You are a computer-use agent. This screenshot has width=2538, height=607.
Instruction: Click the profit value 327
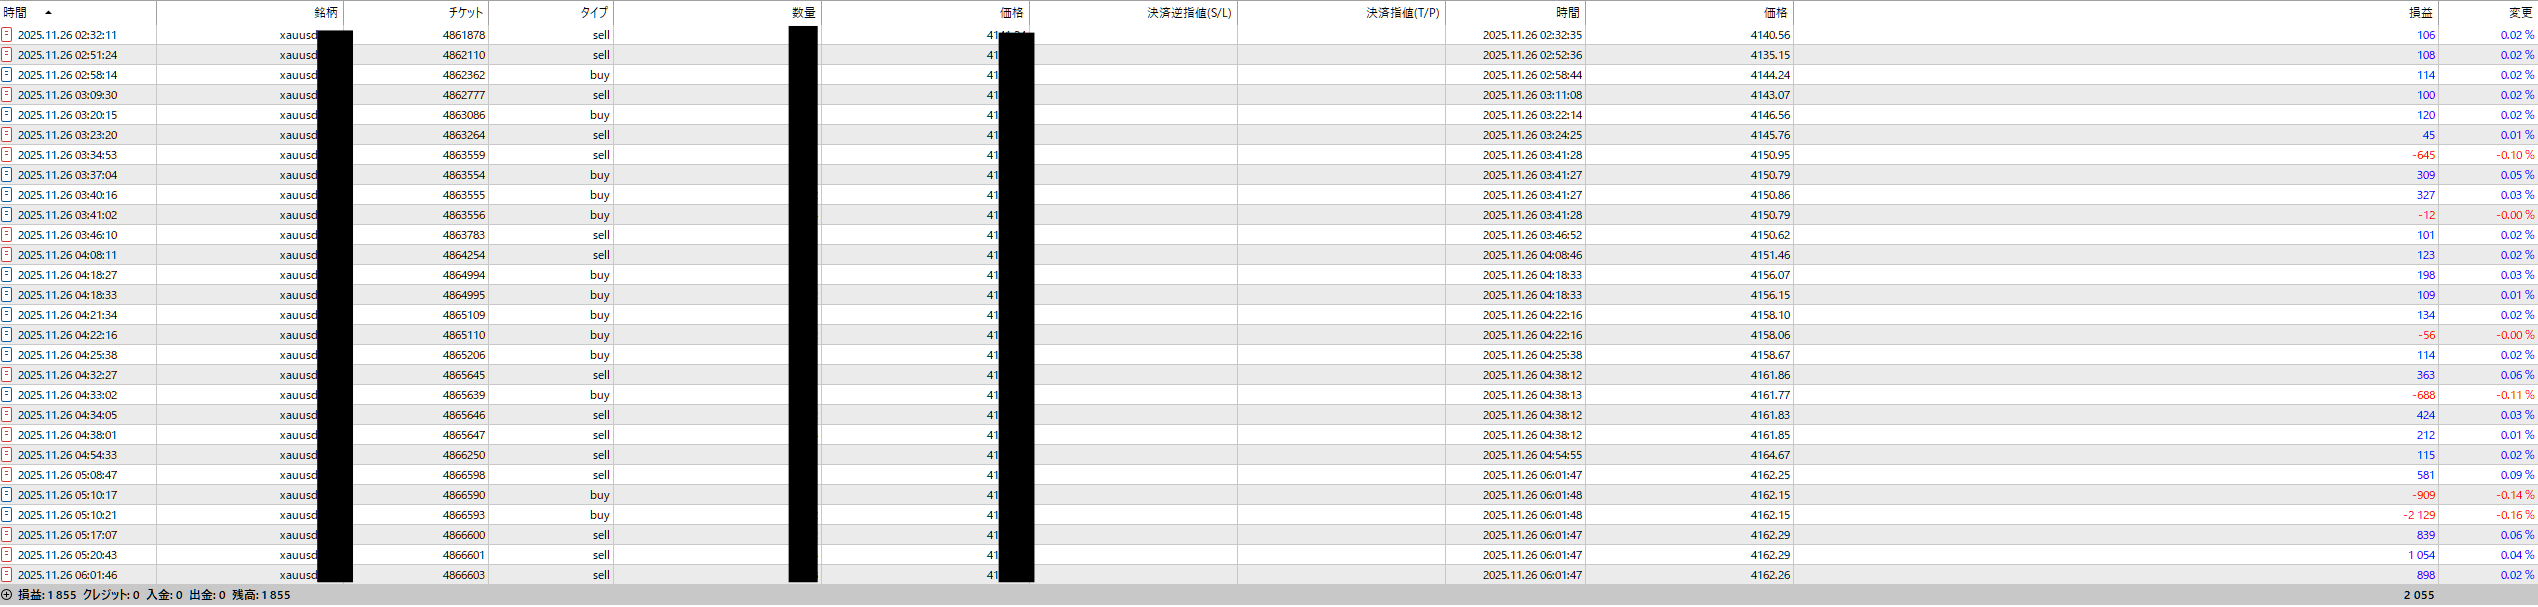pyautogui.click(x=2426, y=195)
